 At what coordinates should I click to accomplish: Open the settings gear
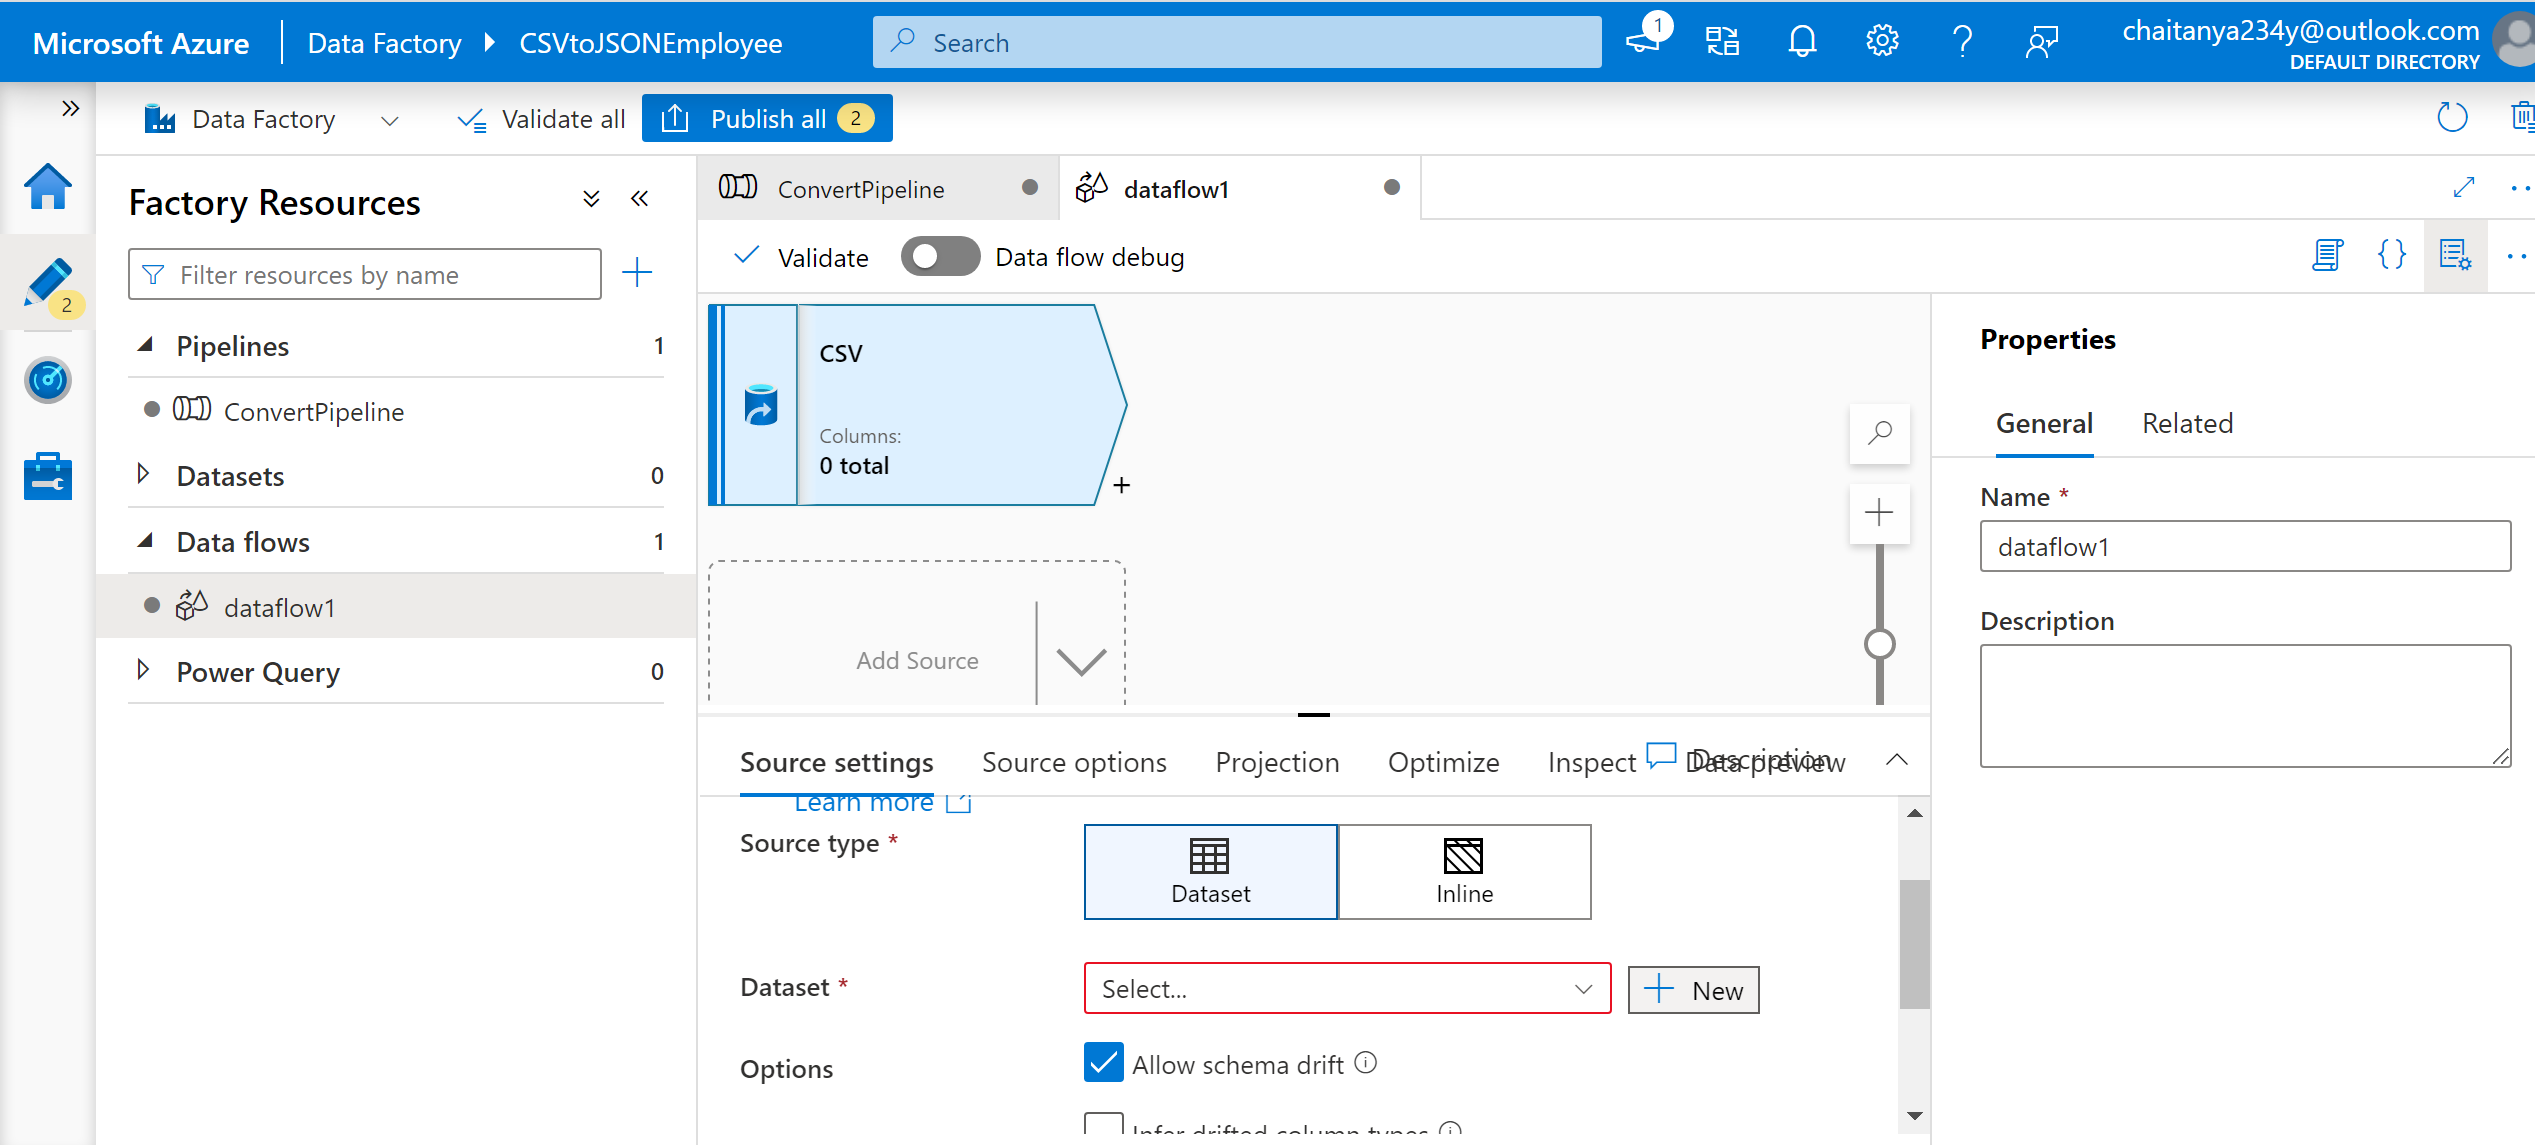(1882, 41)
